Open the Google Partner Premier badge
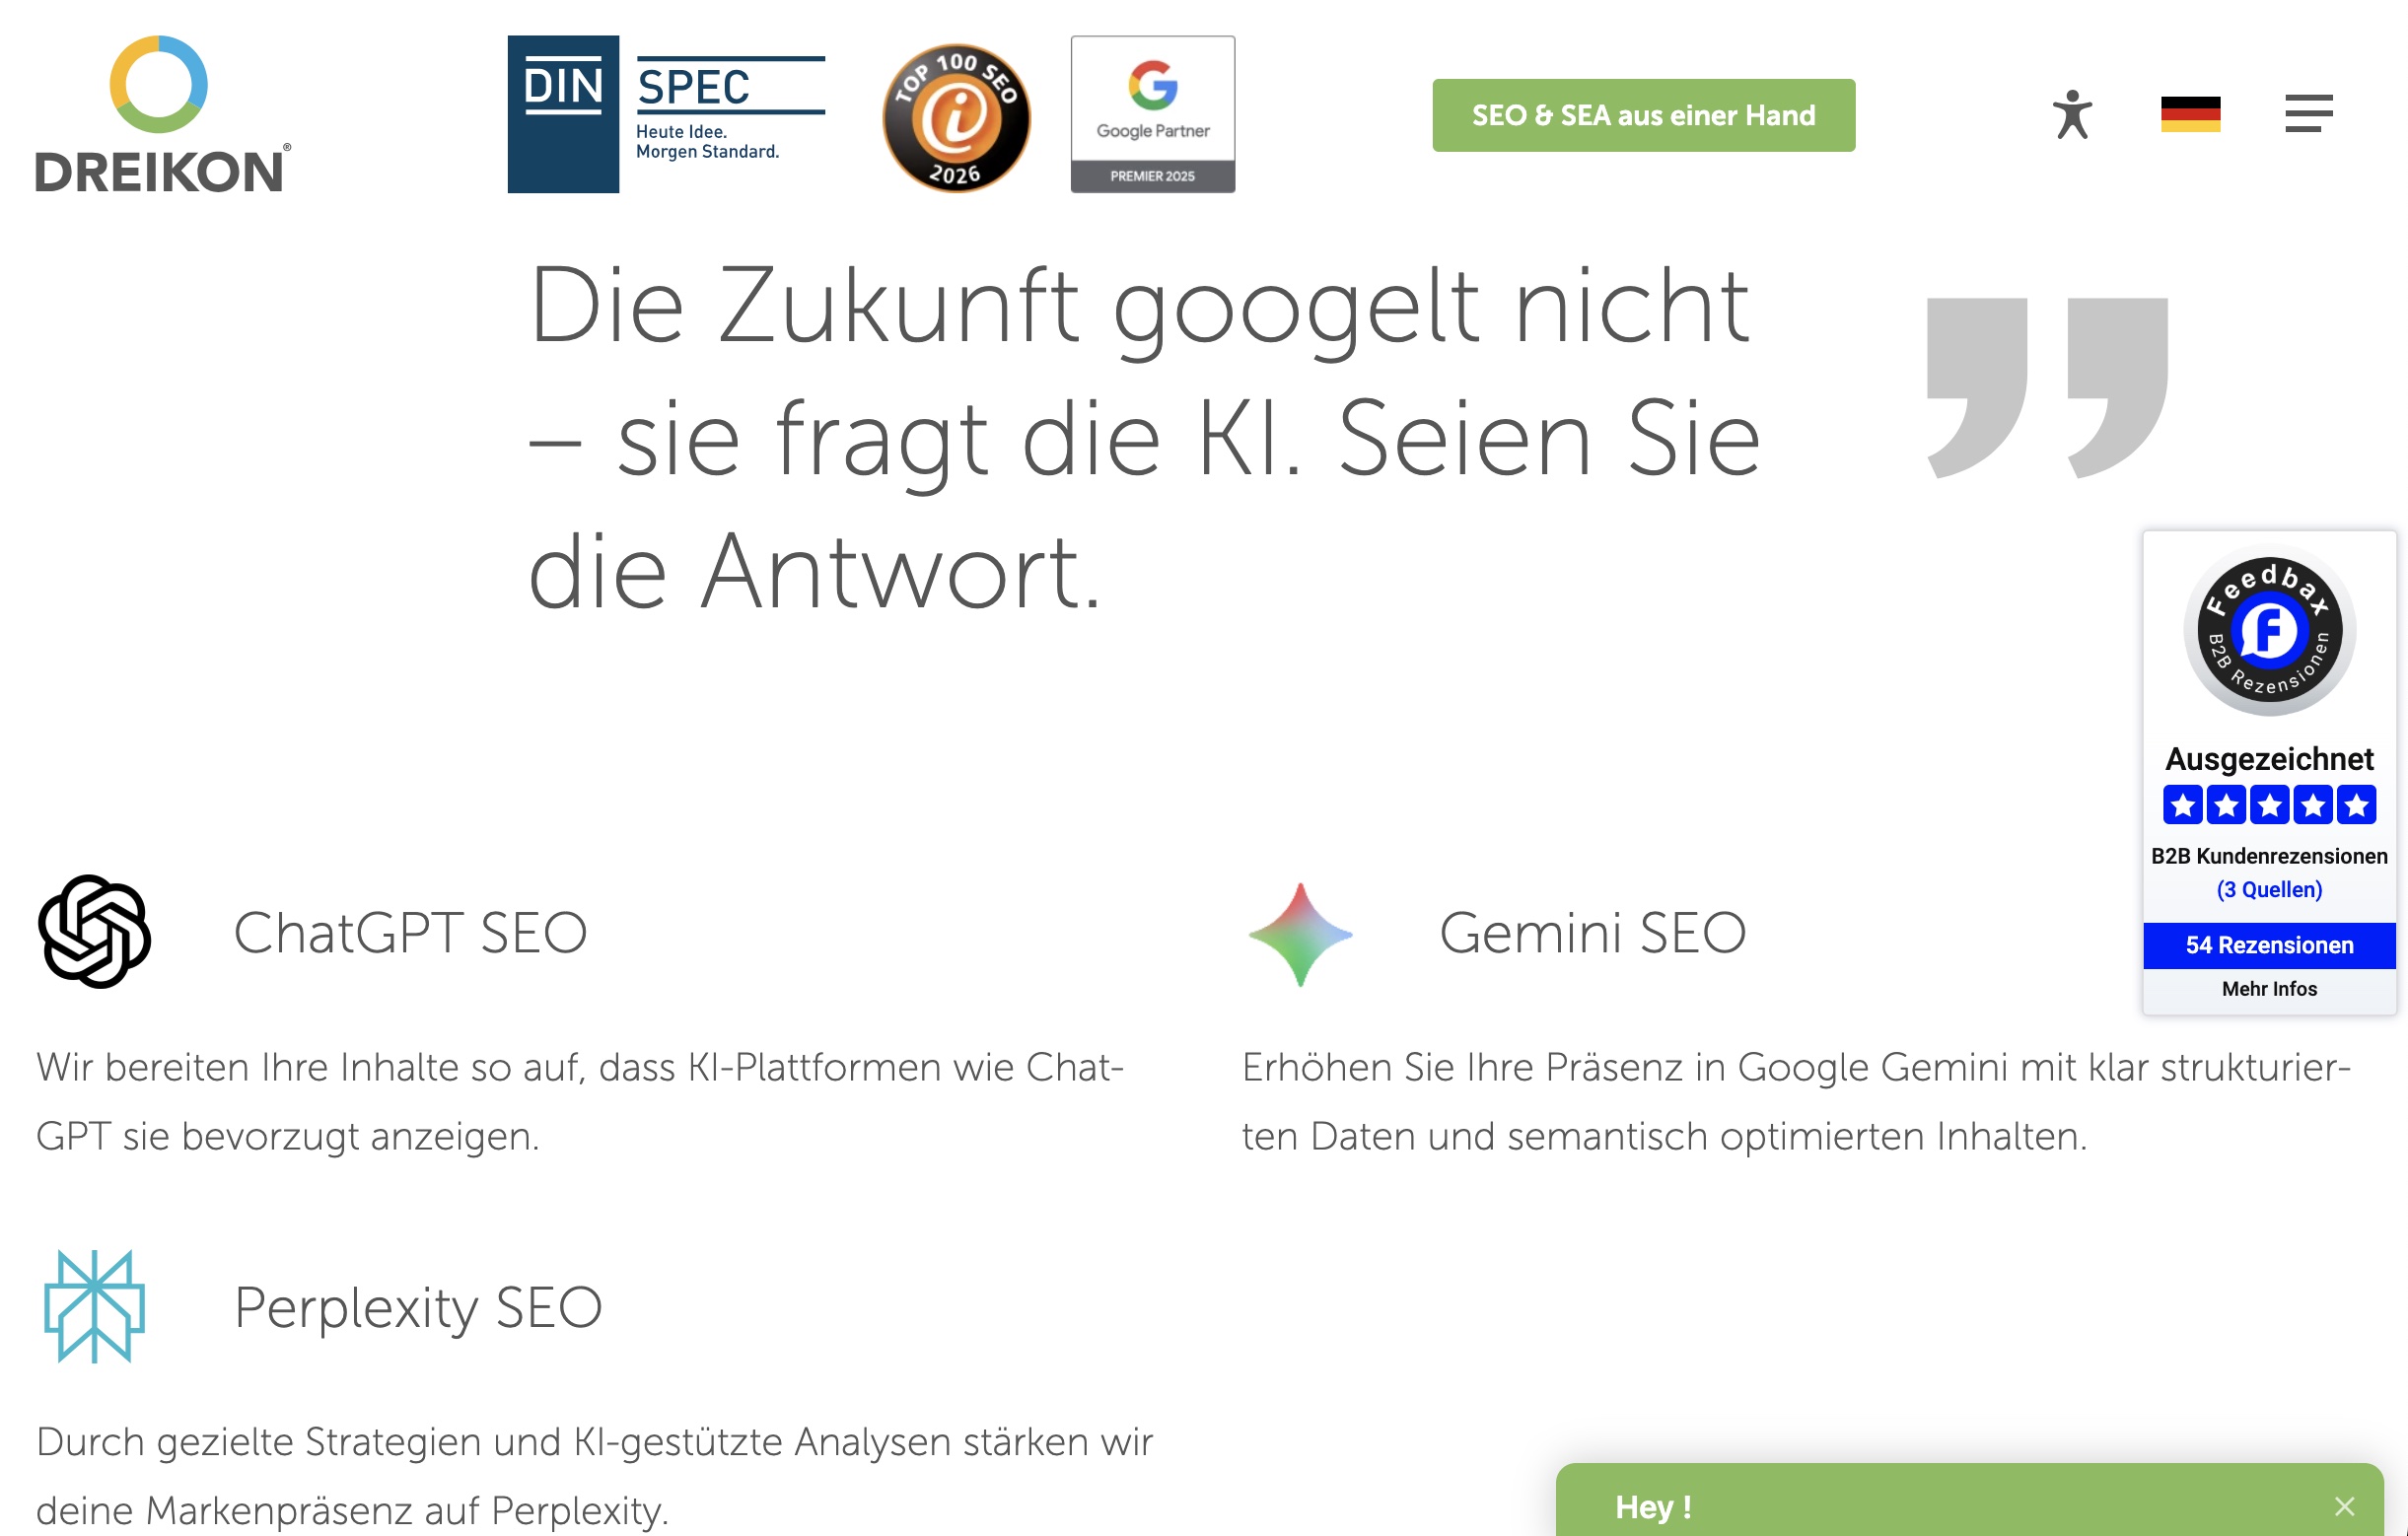2408x1536 pixels. coord(1152,114)
